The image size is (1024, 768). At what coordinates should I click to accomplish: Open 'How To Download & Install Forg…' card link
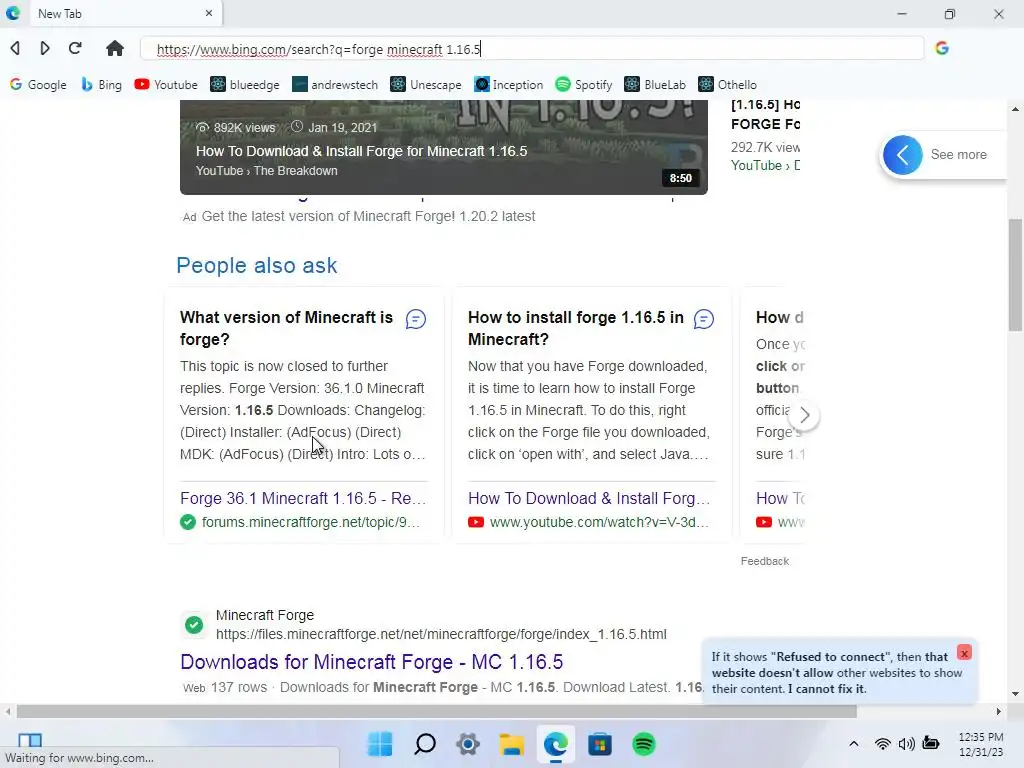[x=589, y=498]
